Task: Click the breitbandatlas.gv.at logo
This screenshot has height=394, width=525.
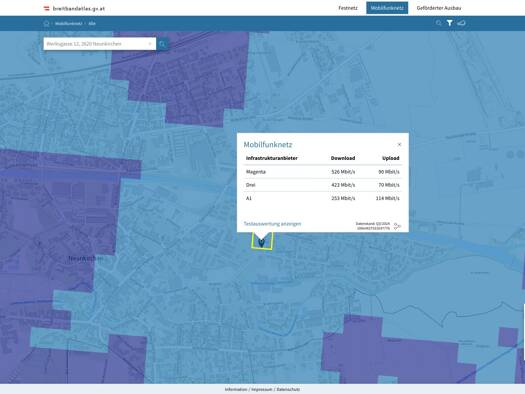Action: point(74,8)
